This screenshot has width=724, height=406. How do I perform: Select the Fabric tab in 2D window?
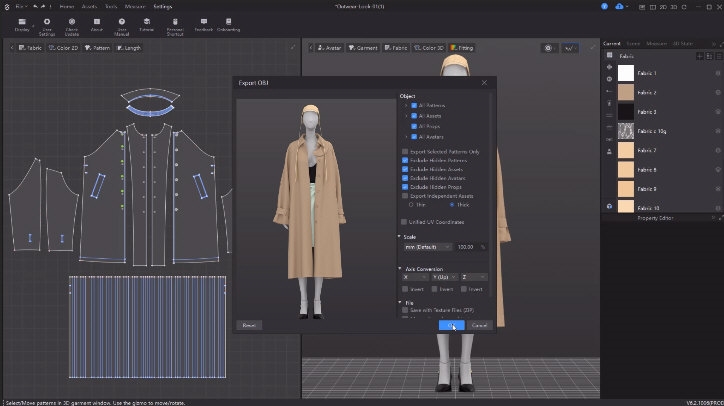[x=30, y=48]
